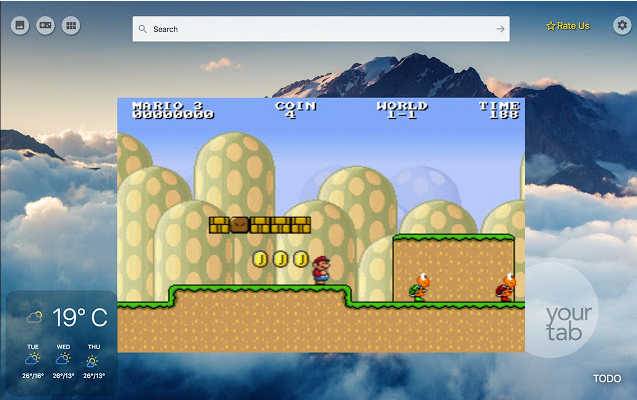Submit search with the arrow icon
The image size is (637, 400).
(500, 29)
